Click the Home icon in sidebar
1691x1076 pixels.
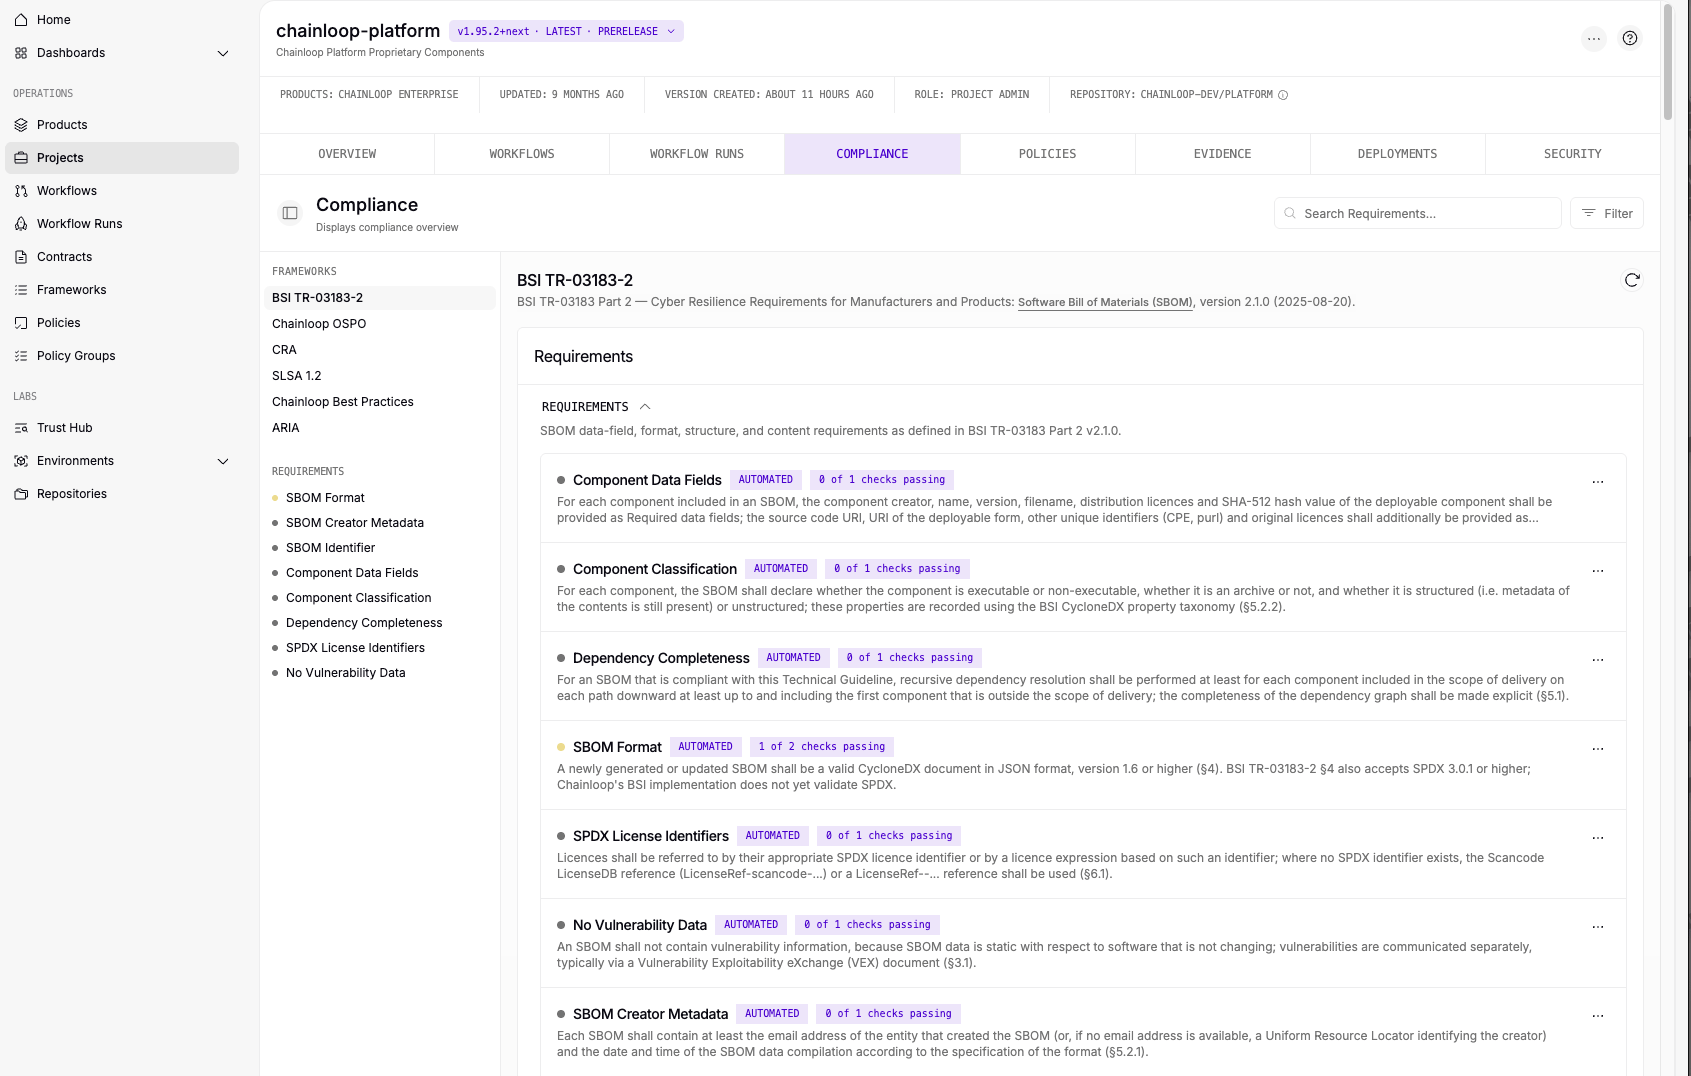21,20
